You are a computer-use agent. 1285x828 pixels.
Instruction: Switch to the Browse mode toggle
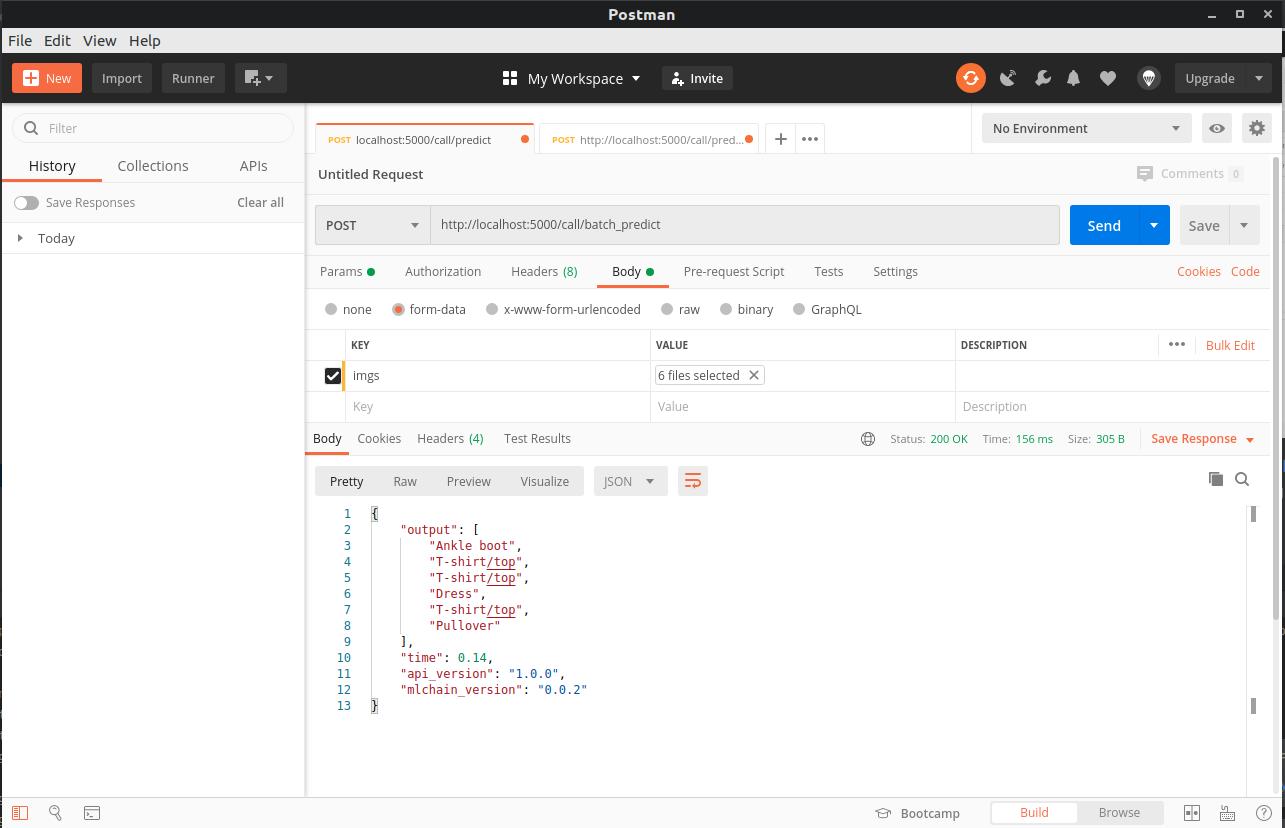coord(1119,812)
